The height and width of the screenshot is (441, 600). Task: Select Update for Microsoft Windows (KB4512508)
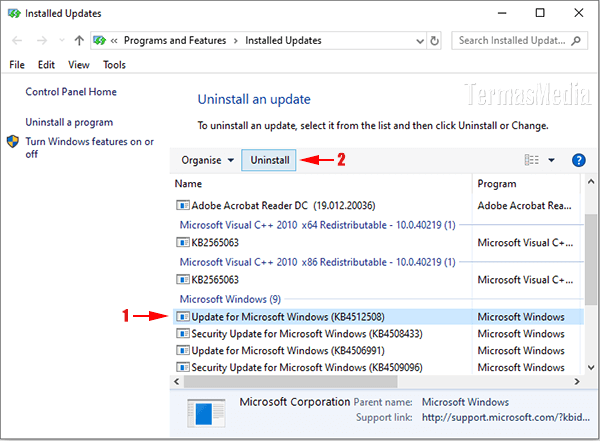(378, 317)
